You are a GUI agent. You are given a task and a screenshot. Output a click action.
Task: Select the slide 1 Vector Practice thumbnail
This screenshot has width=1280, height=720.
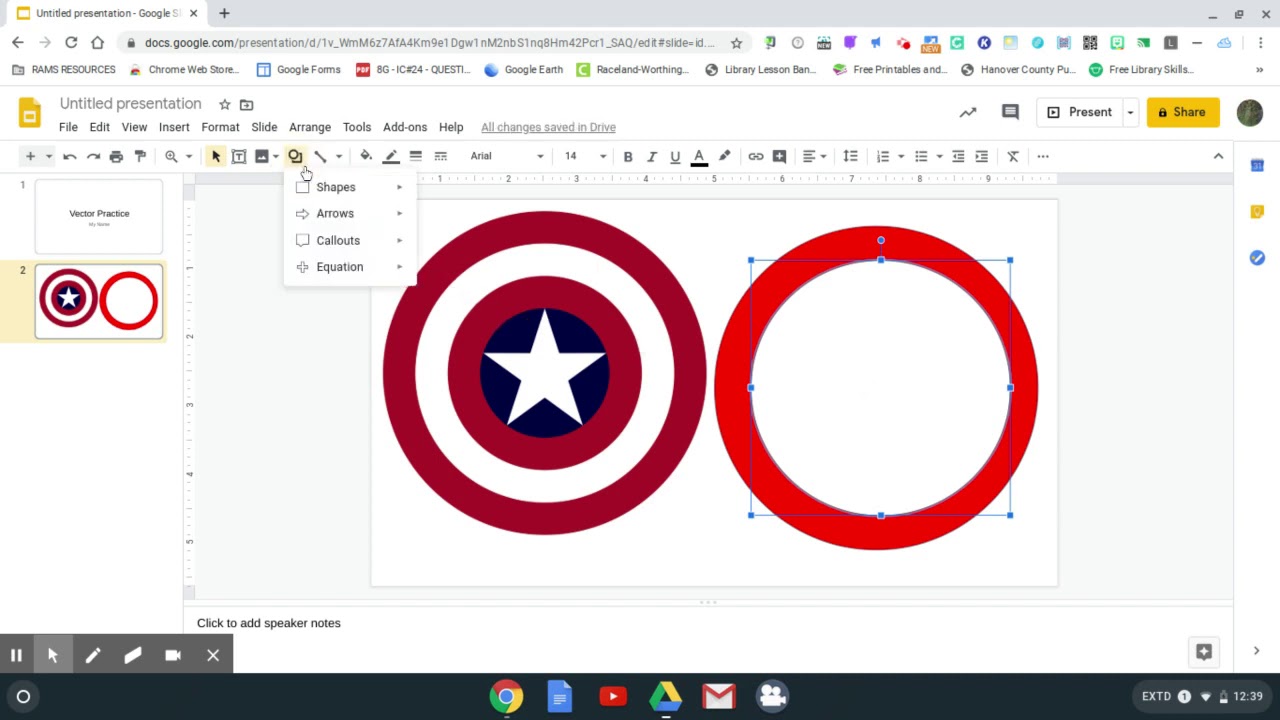(99, 217)
